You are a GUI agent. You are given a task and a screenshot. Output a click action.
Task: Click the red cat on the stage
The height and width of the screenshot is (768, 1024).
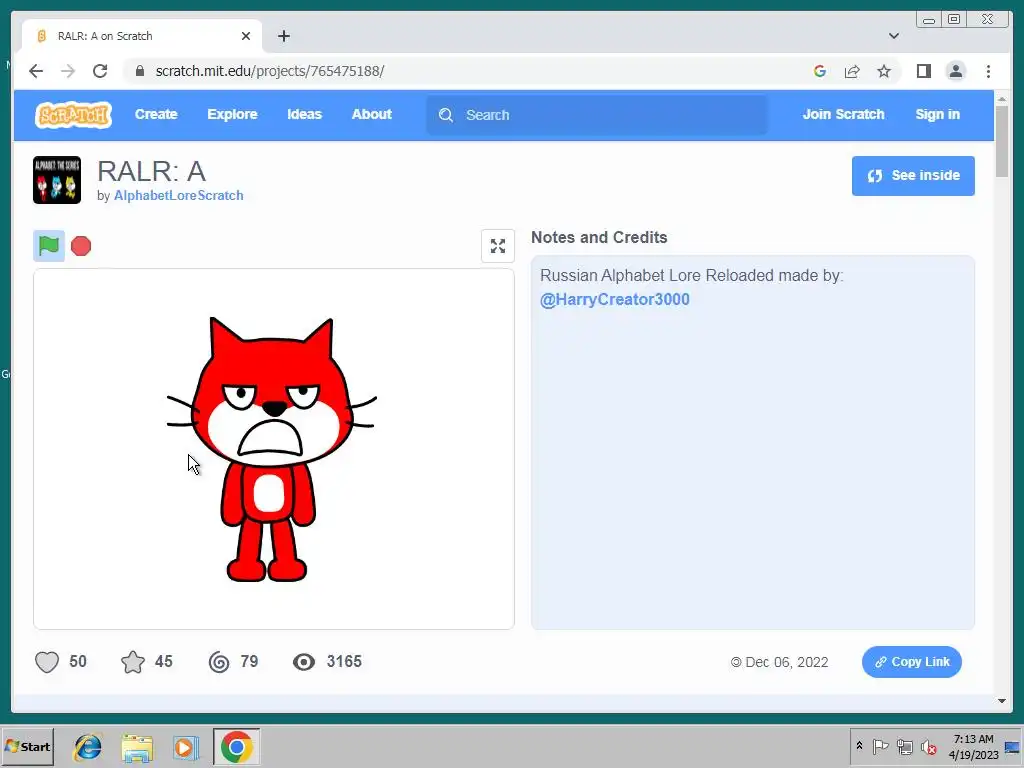coord(270,449)
